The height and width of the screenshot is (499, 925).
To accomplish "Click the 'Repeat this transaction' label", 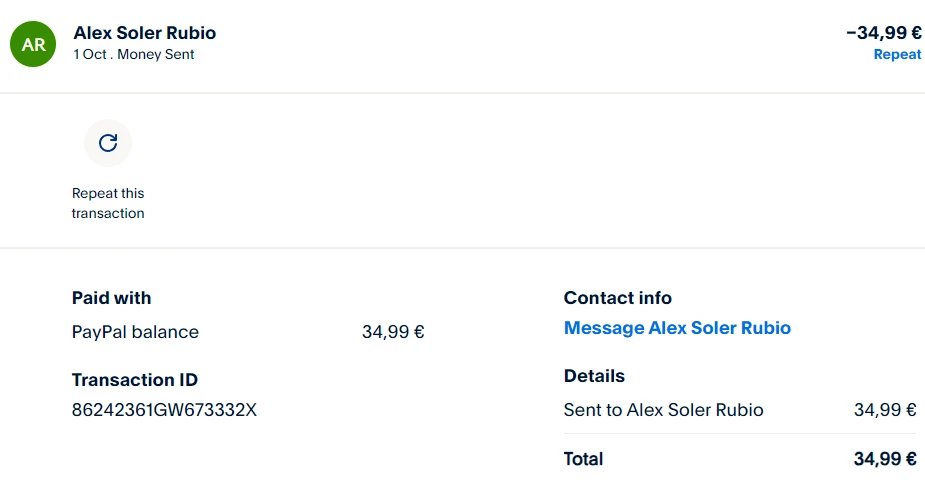I will [x=108, y=203].
